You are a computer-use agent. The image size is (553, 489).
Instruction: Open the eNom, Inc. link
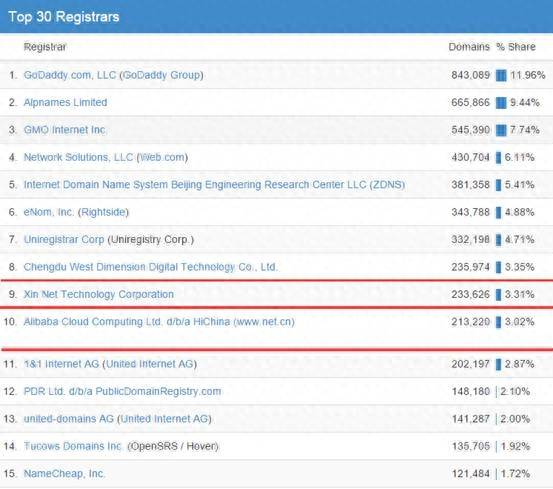[49, 212]
